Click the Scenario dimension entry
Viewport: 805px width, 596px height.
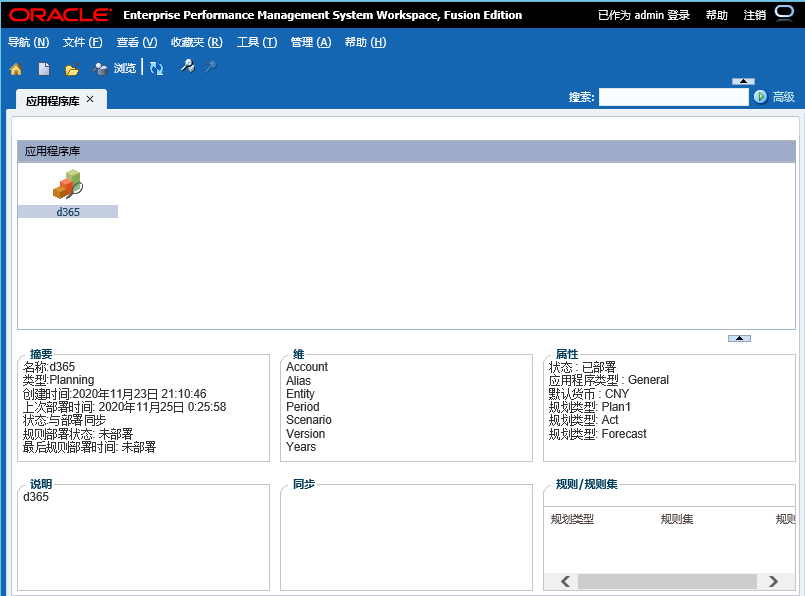[309, 420]
